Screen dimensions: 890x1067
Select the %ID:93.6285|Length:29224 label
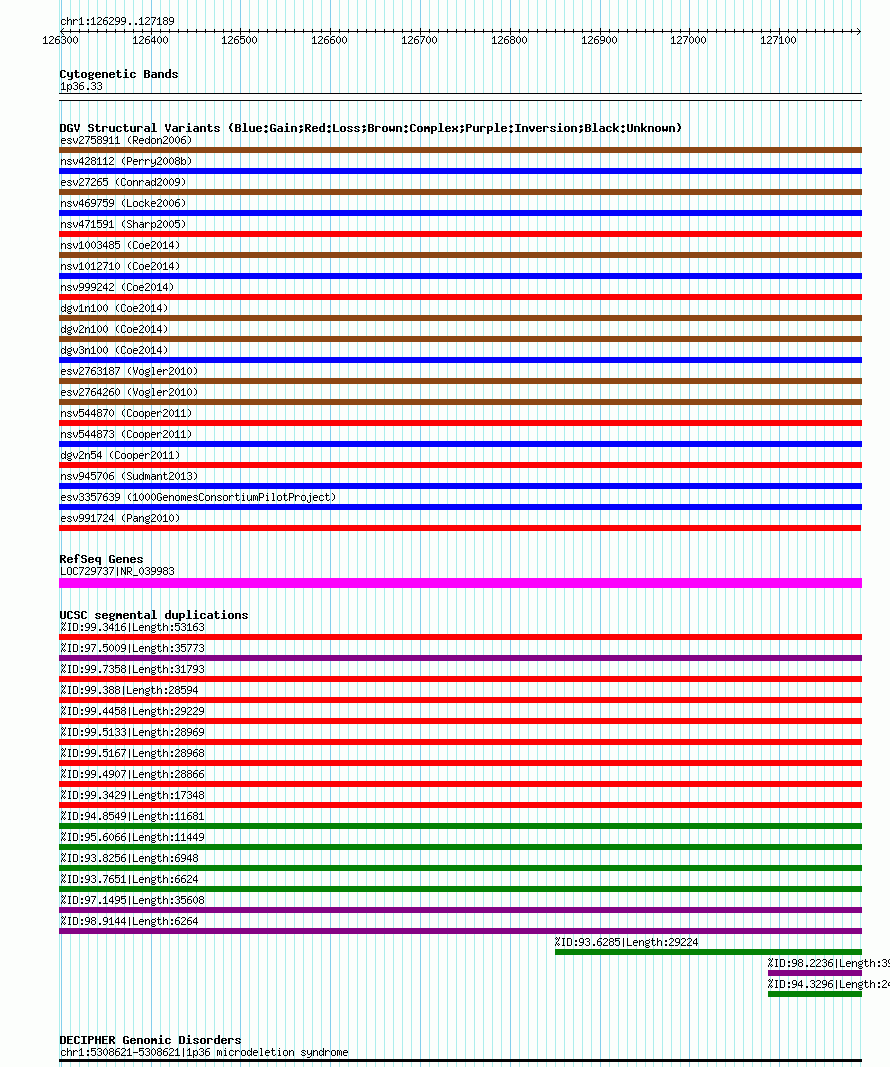[627, 942]
